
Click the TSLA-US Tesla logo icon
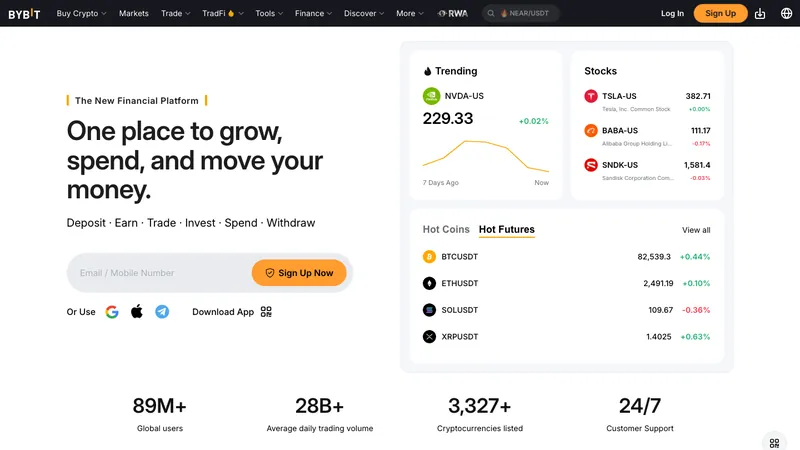pos(591,96)
